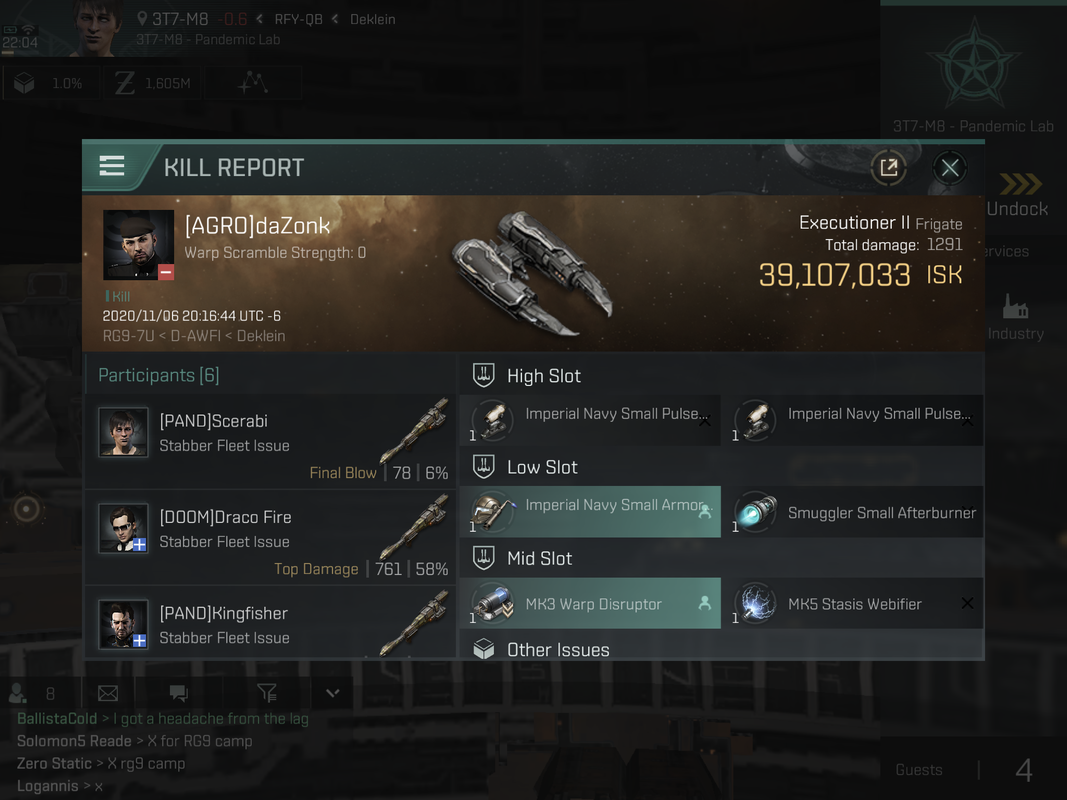Expand the chat panel chevron

(x=332, y=693)
